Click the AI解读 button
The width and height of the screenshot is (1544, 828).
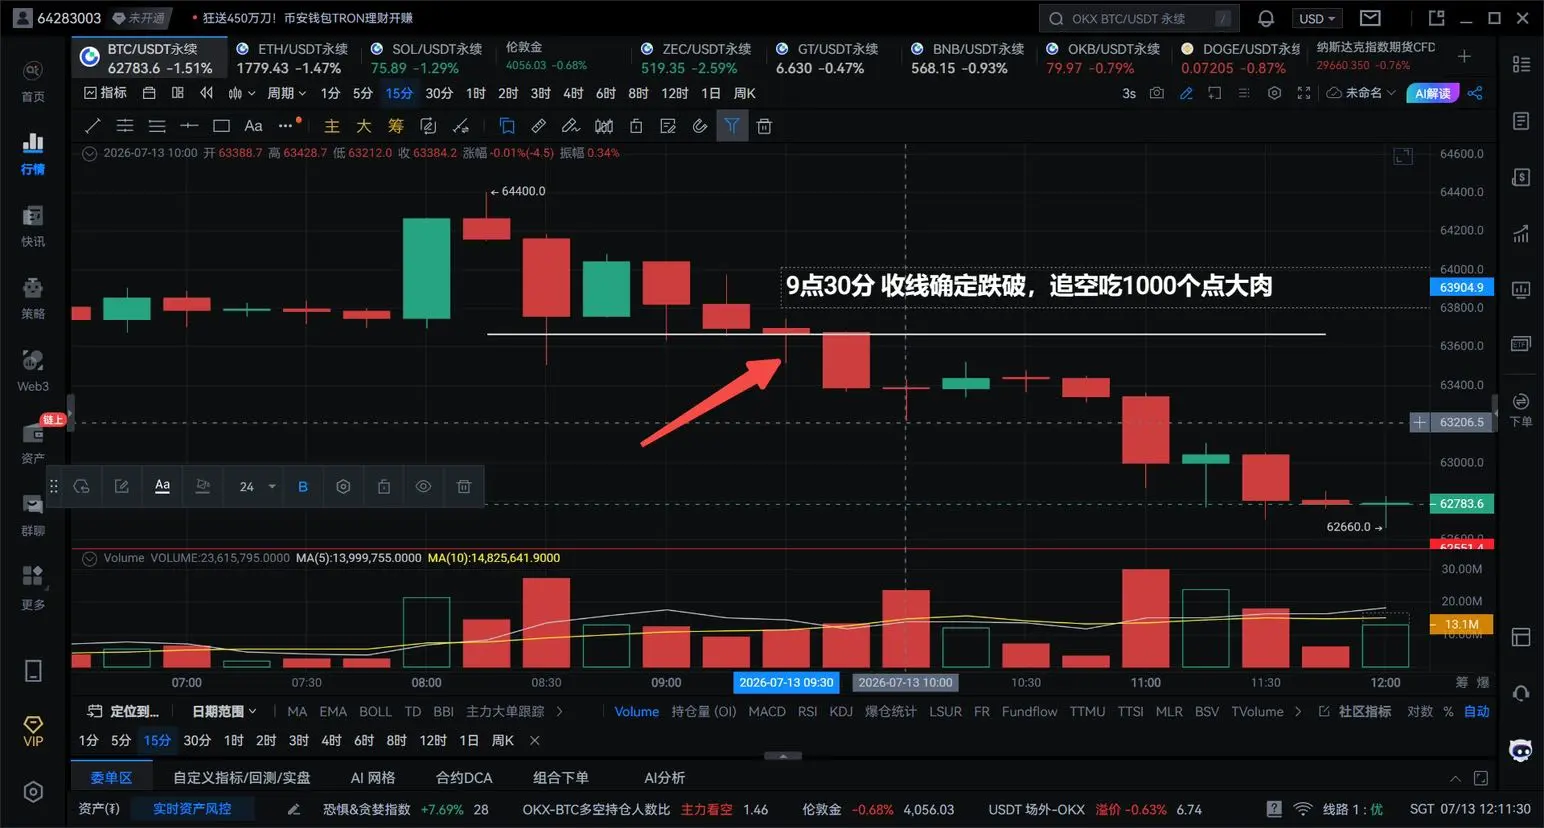[1432, 93]
